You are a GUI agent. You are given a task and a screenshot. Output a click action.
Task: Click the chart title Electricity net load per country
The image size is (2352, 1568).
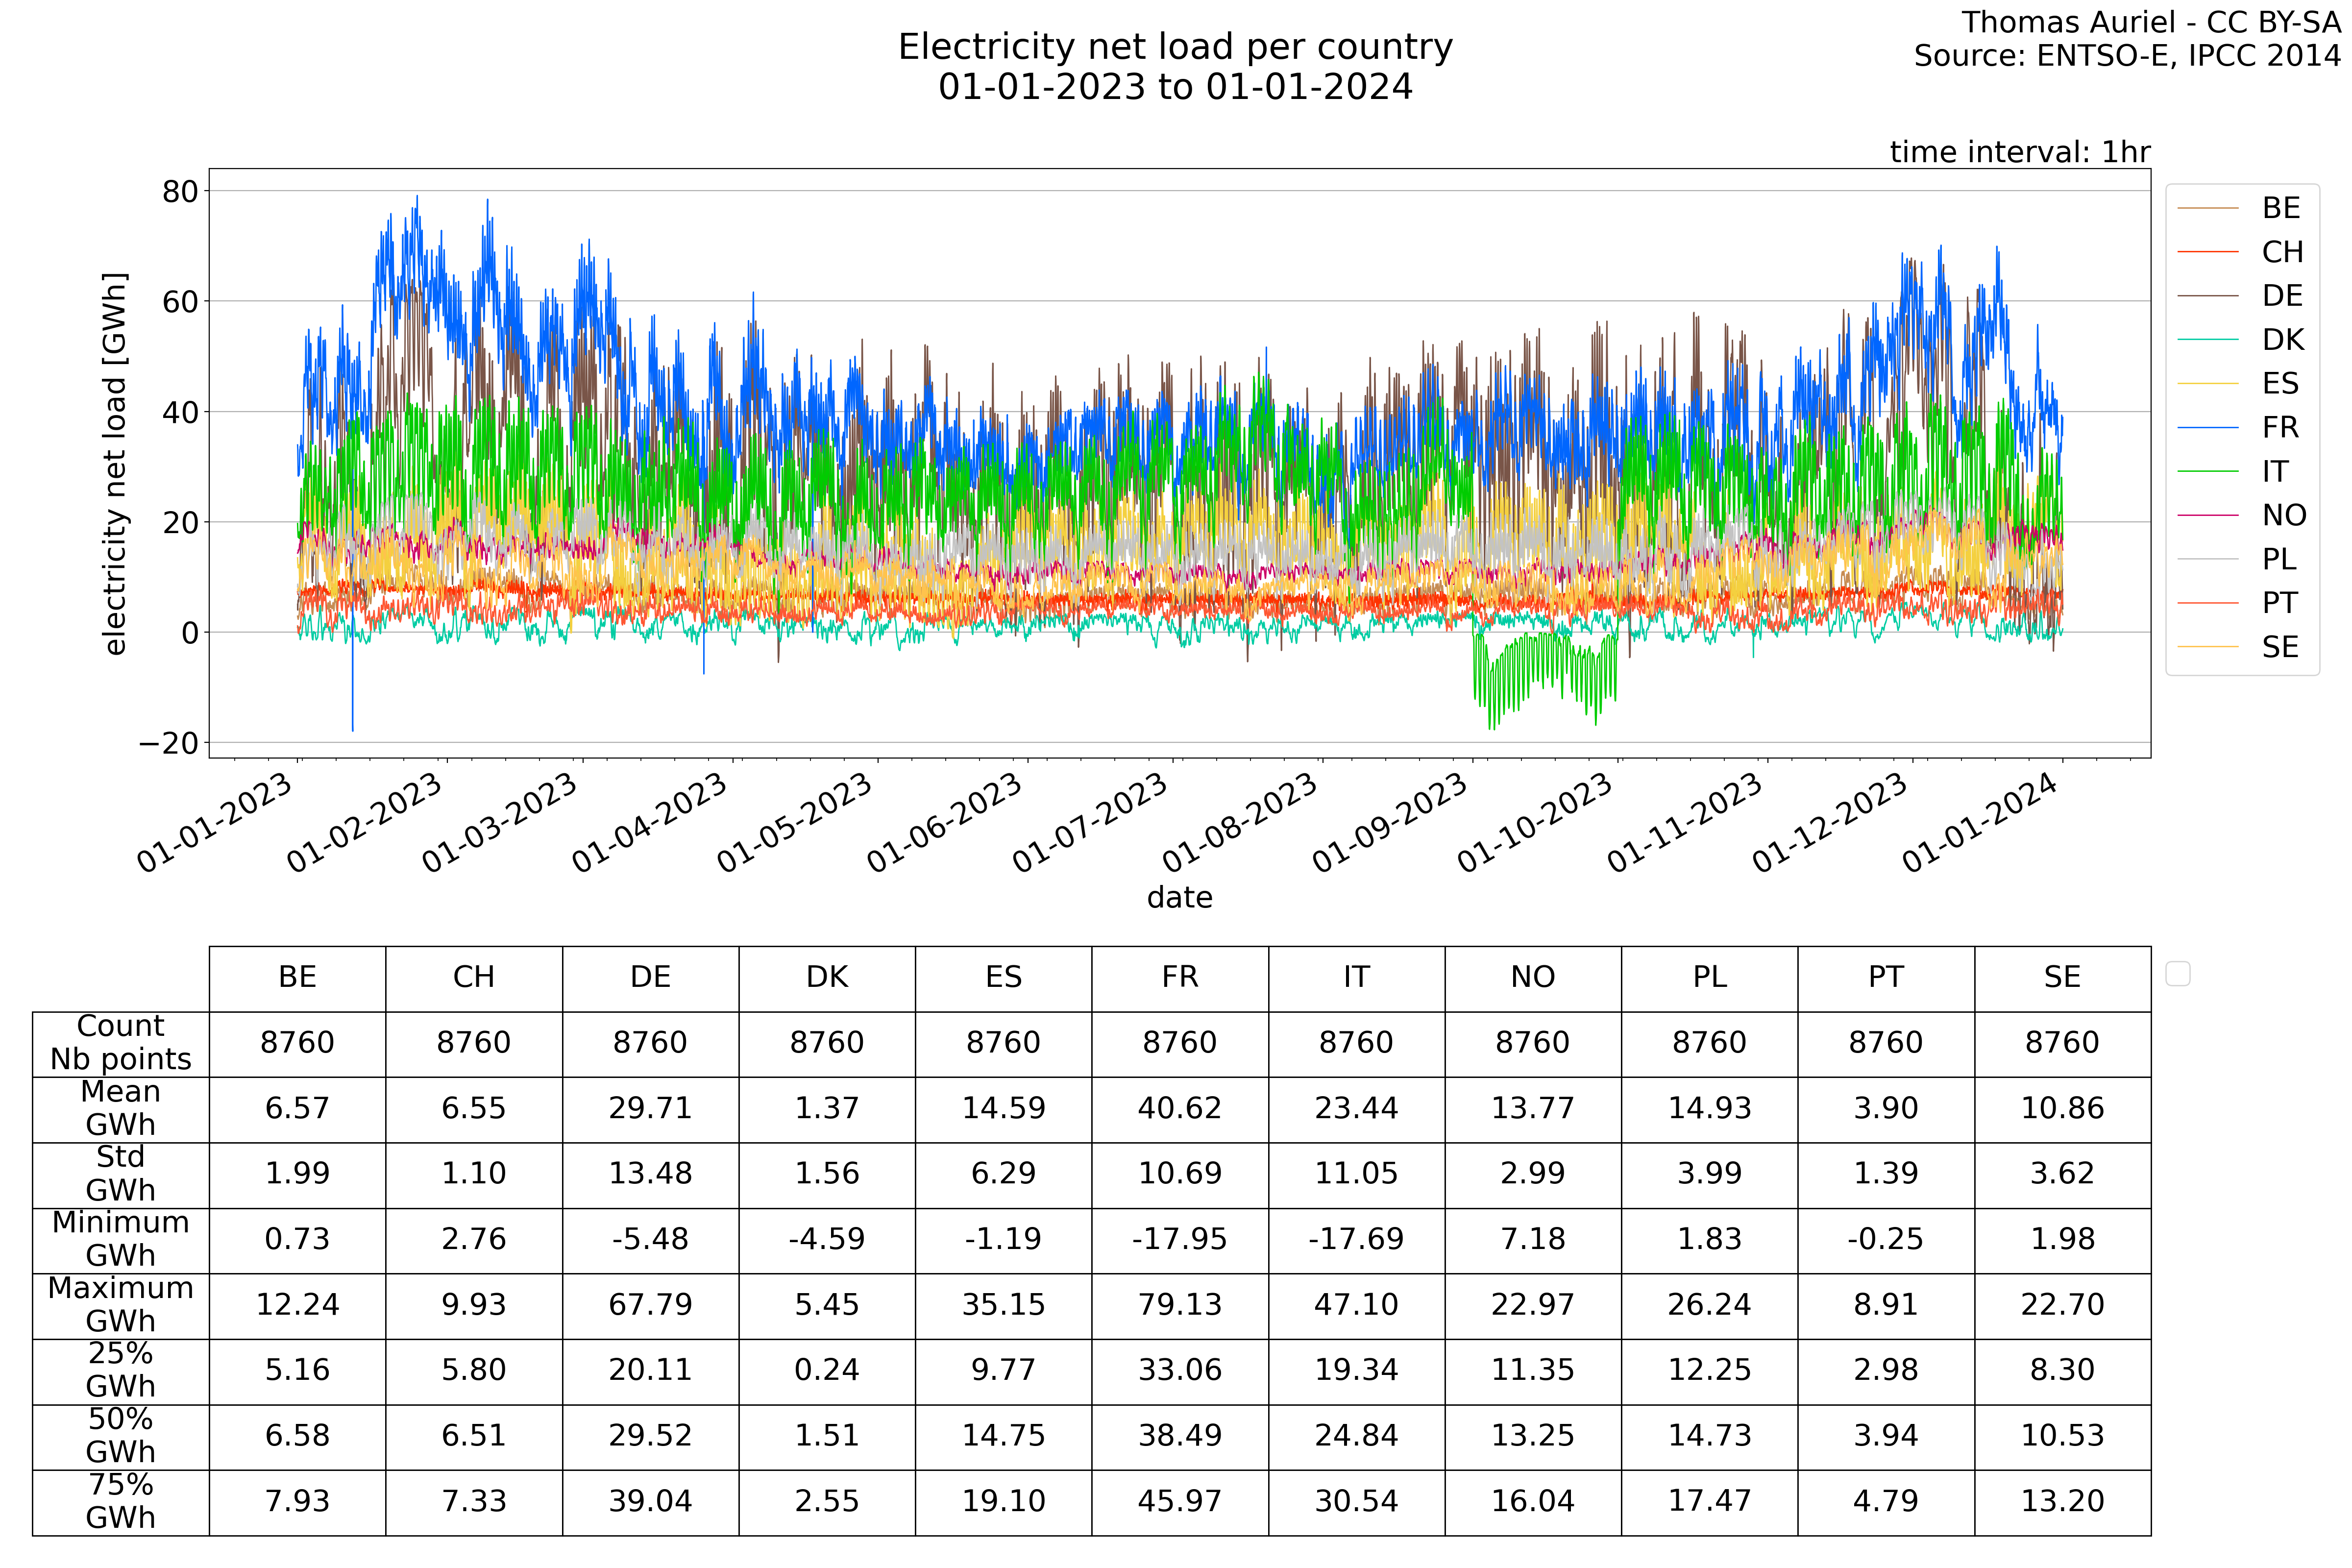(1175, 48)
